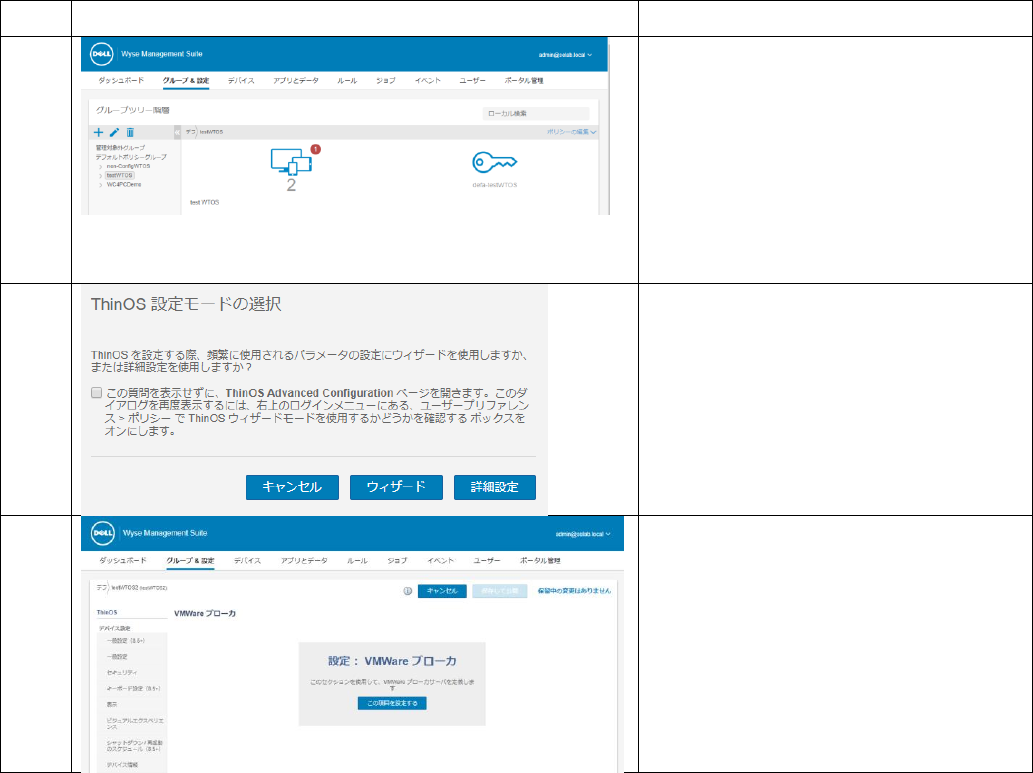
Task: Click the testWTOS breadcrumb on group tree page
Action: pyautogui.click(x=211, y=132)
